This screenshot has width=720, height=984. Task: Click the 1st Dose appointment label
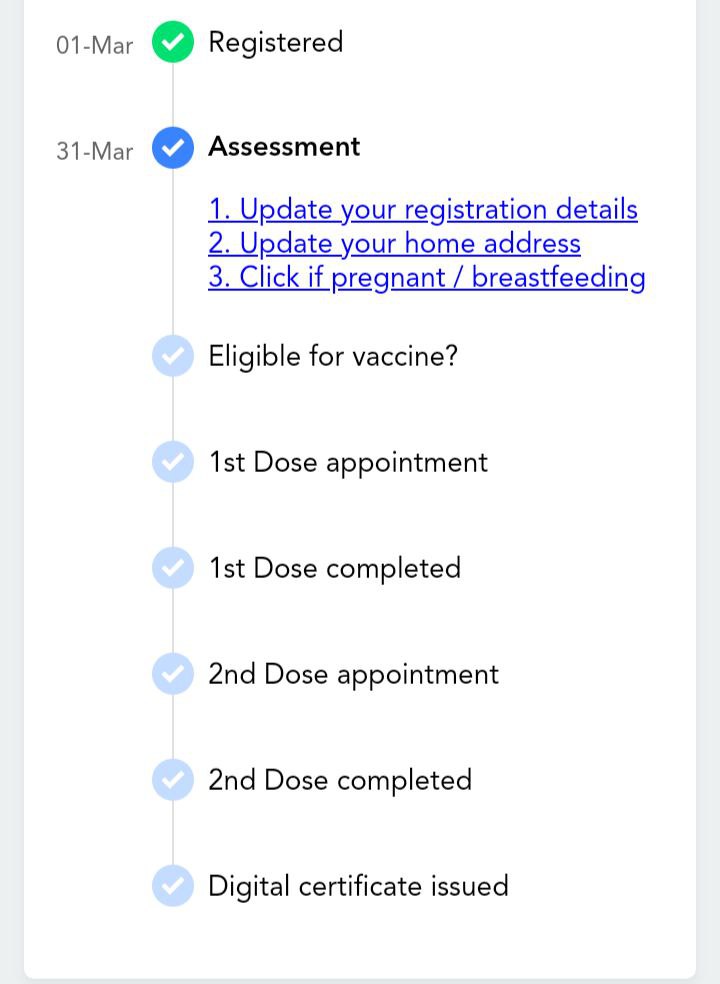pos(348,463)
